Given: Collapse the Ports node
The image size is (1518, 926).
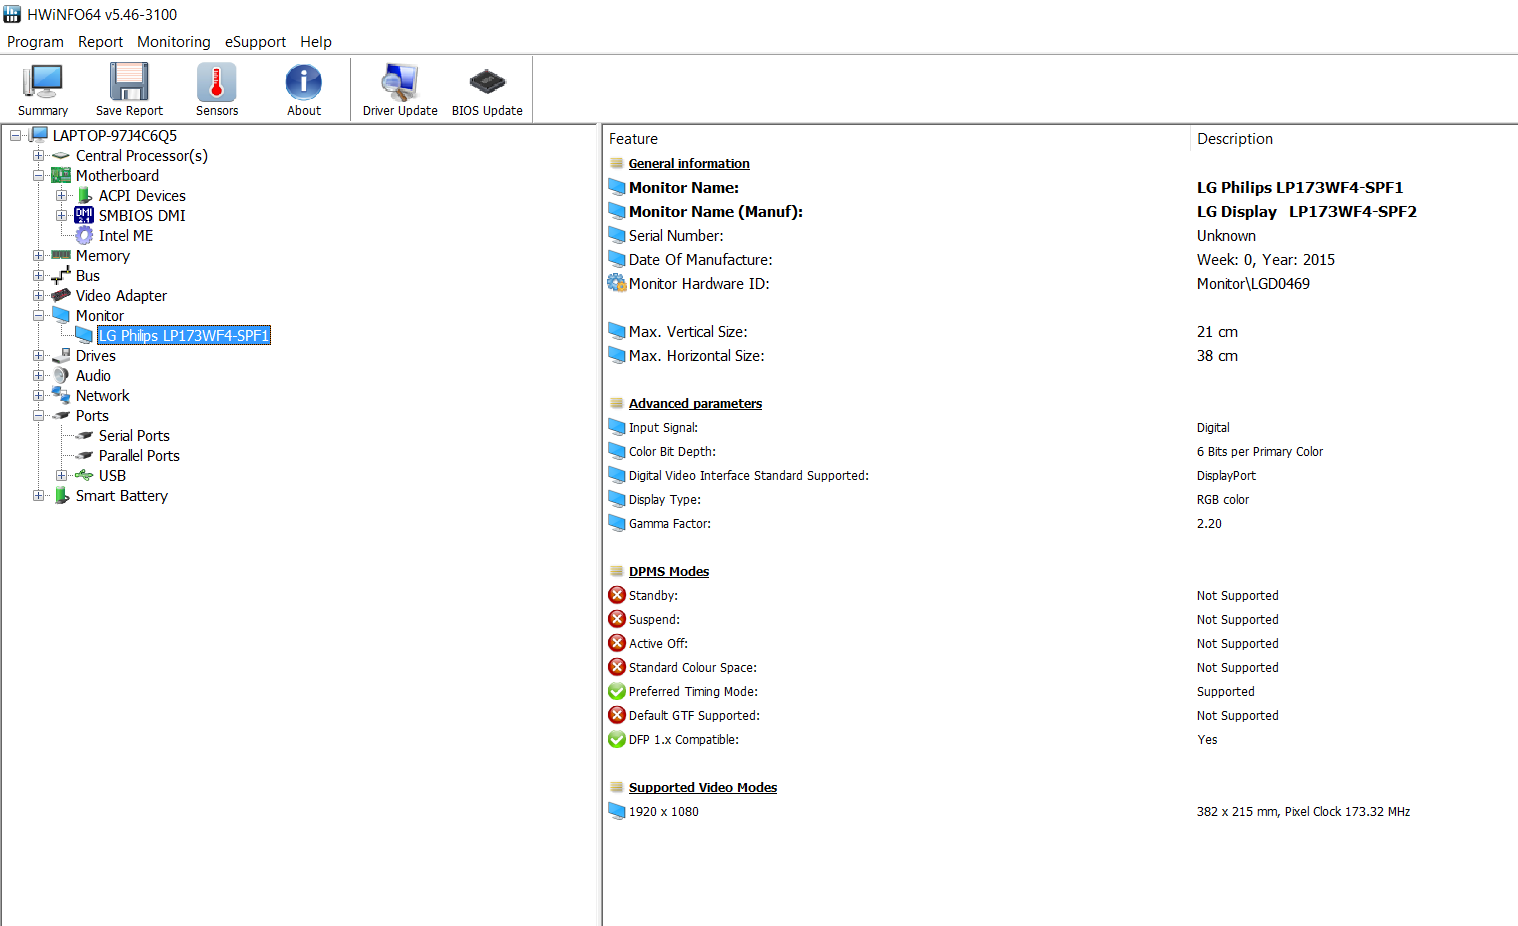Looking at the screenshot, I should click(x=38, y=415).
